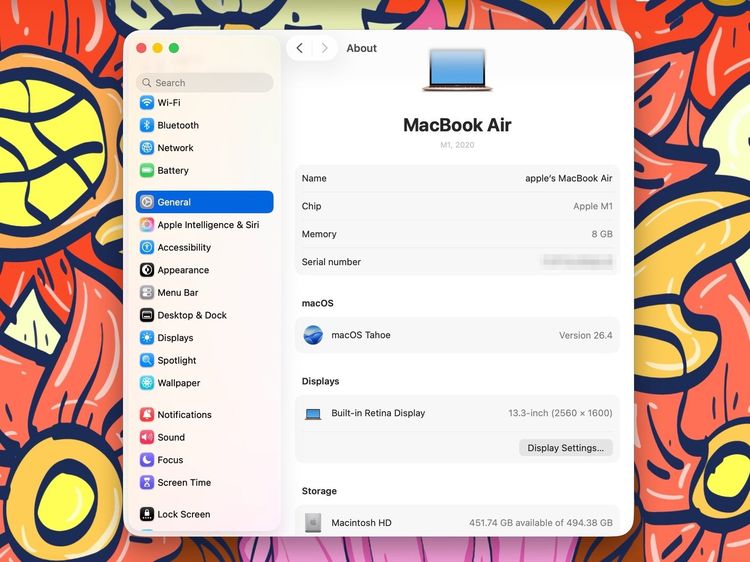The height and width of the screenshot is (562, 750).
Task: Open Displays label in sidebar
Action: 176,338
